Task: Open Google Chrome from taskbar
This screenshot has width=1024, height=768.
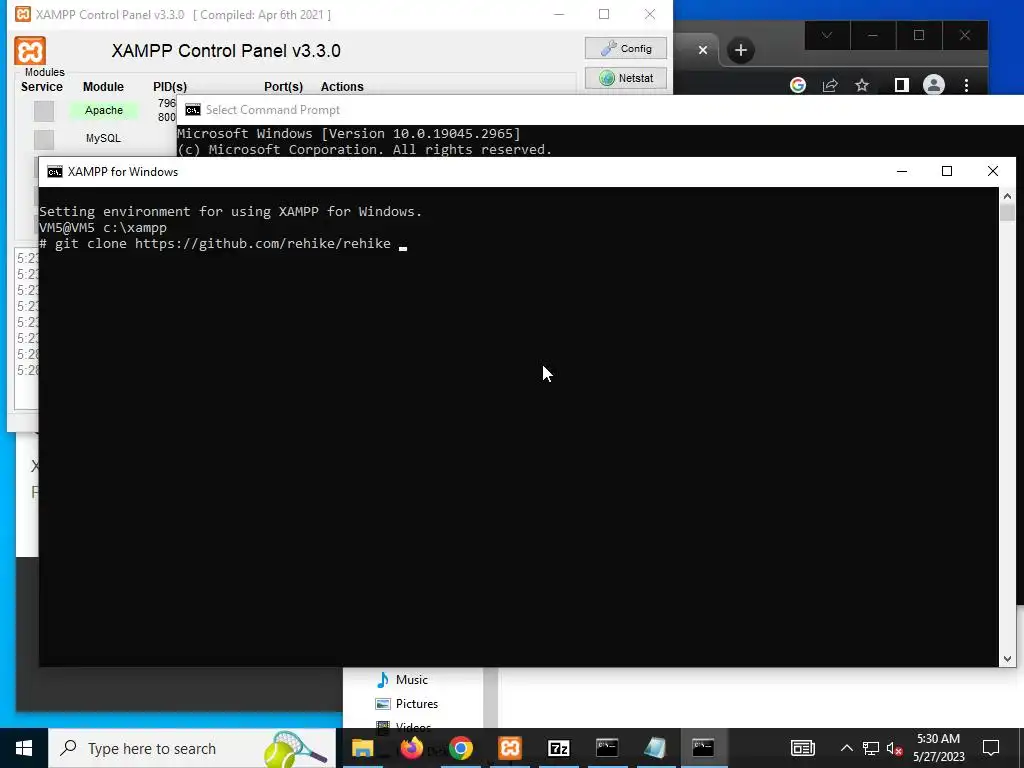Action: tap(460, 748)
